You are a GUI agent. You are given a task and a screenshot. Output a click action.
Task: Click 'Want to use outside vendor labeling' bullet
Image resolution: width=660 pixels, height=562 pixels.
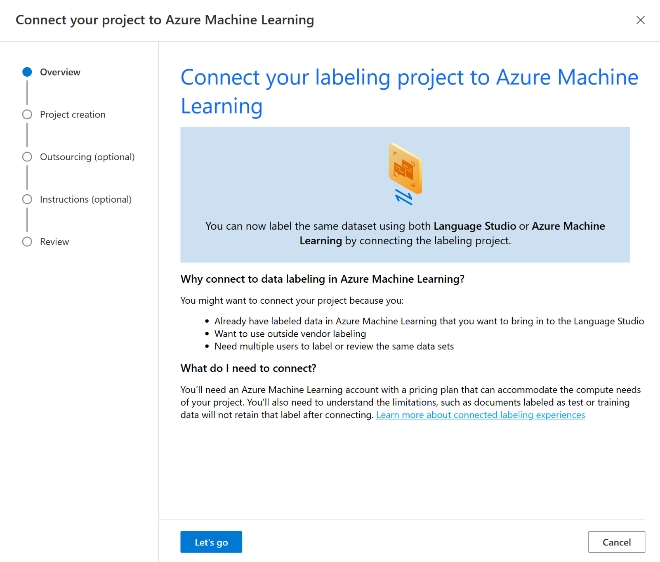coord(290,334)
